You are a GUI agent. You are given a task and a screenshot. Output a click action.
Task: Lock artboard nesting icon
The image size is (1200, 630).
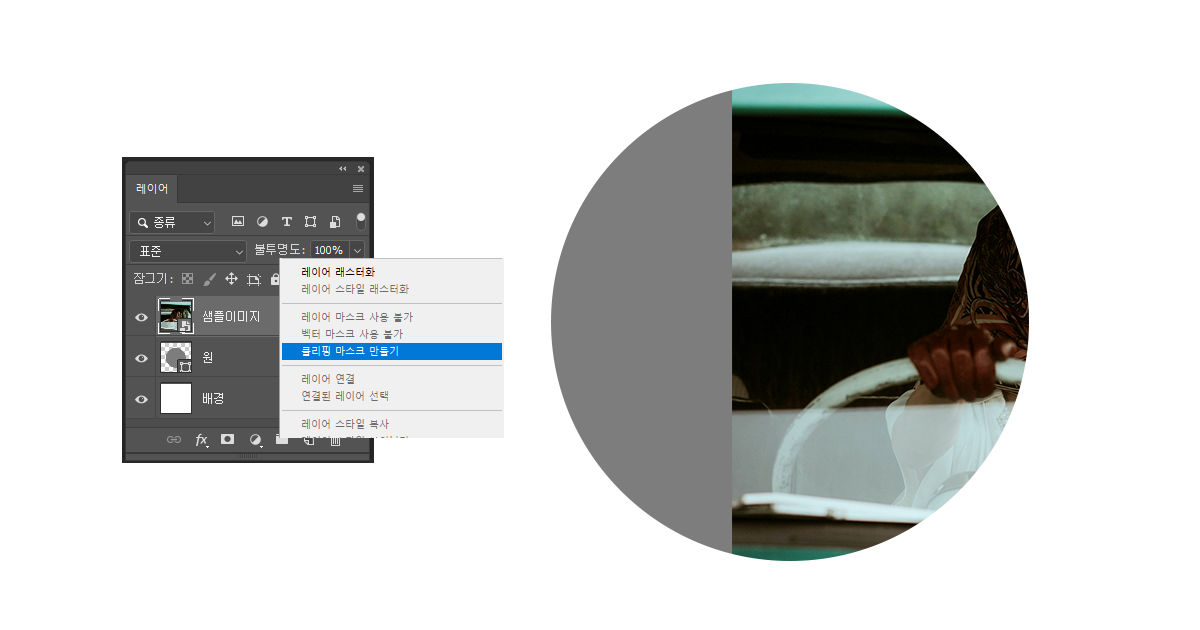254,279
